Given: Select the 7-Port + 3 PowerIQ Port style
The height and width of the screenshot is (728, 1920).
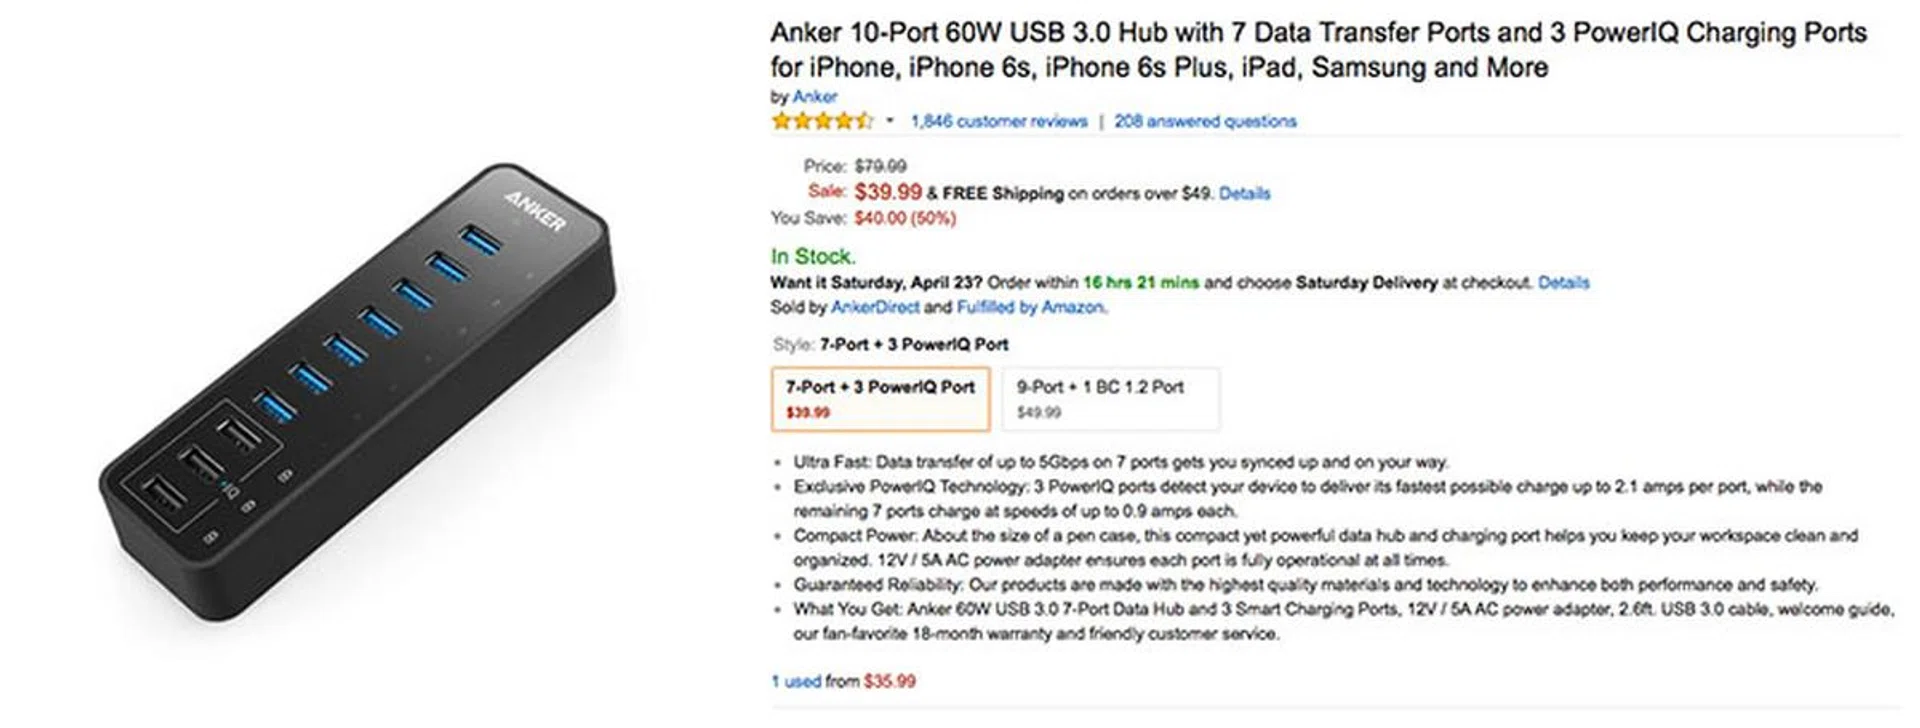Looking at the screenshot, I should coord(880,399).
